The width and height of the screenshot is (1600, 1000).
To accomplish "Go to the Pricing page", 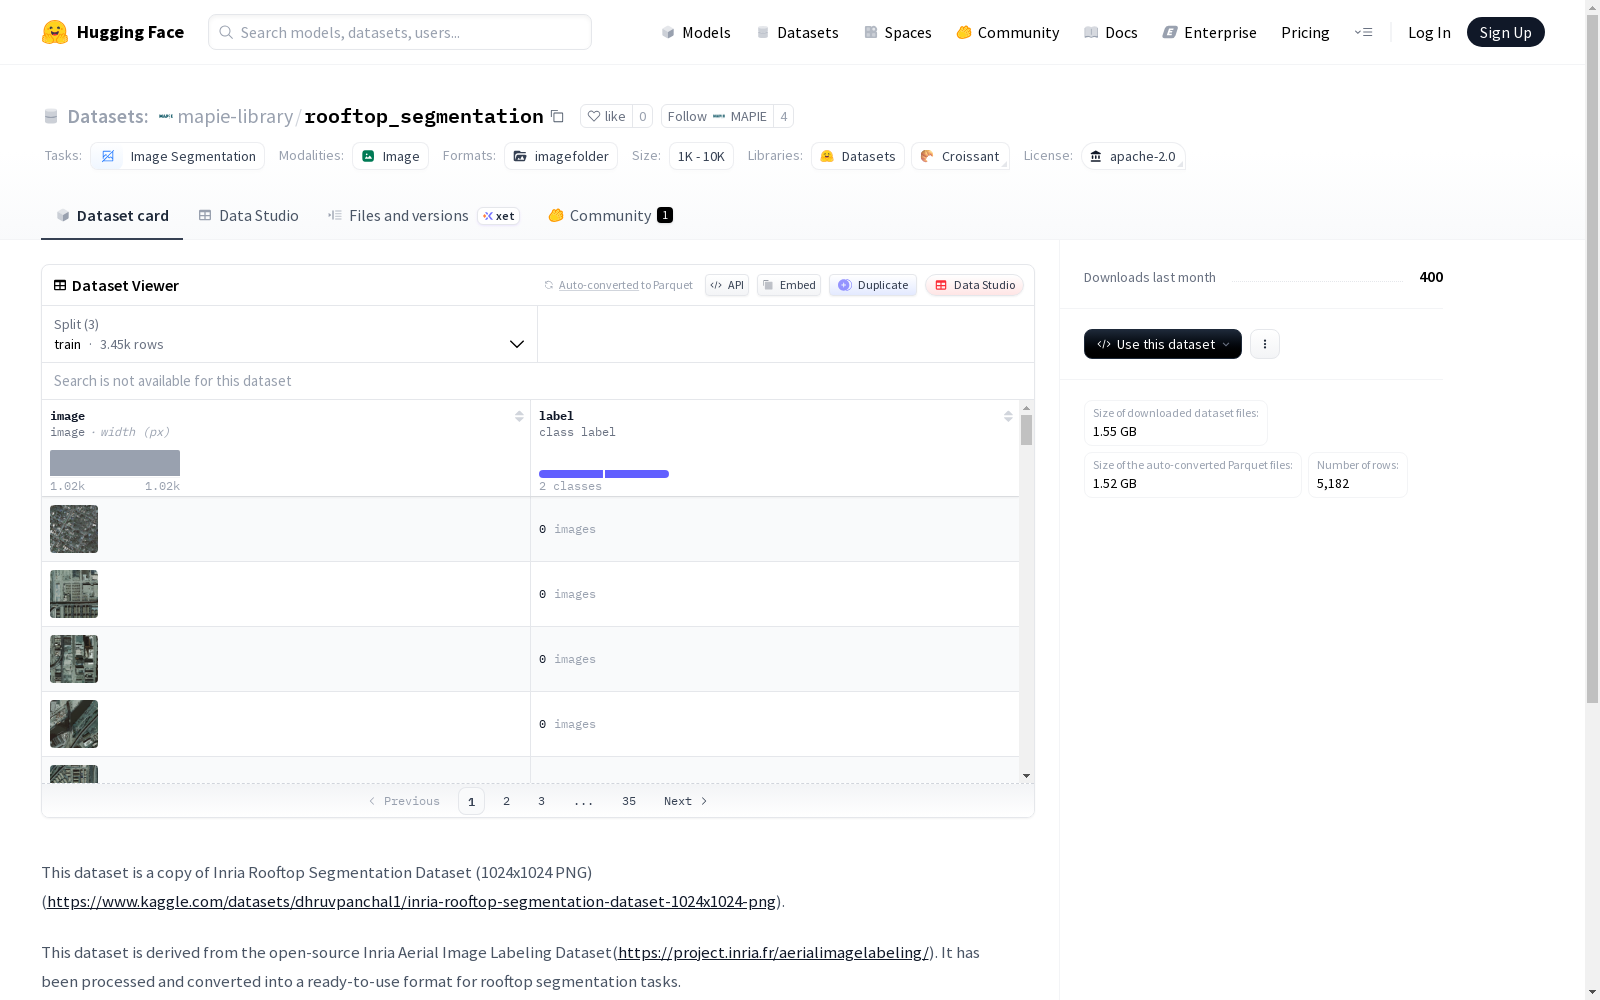I will [x=1305, y=32].
